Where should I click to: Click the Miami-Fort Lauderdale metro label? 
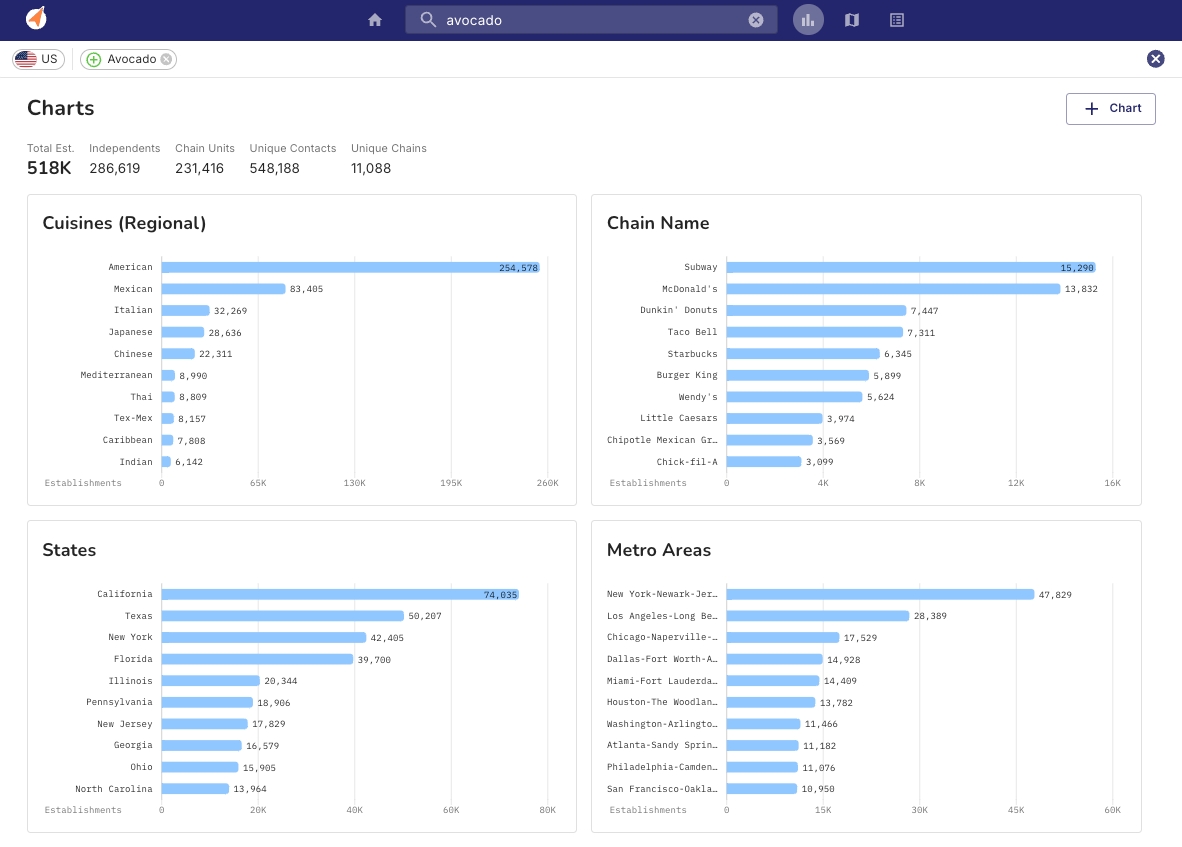click(662, 681)
